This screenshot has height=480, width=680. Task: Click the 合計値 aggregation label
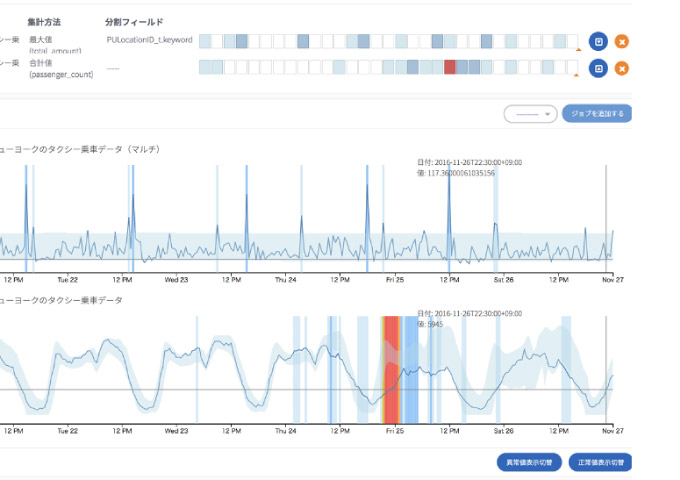coord(41,63)
